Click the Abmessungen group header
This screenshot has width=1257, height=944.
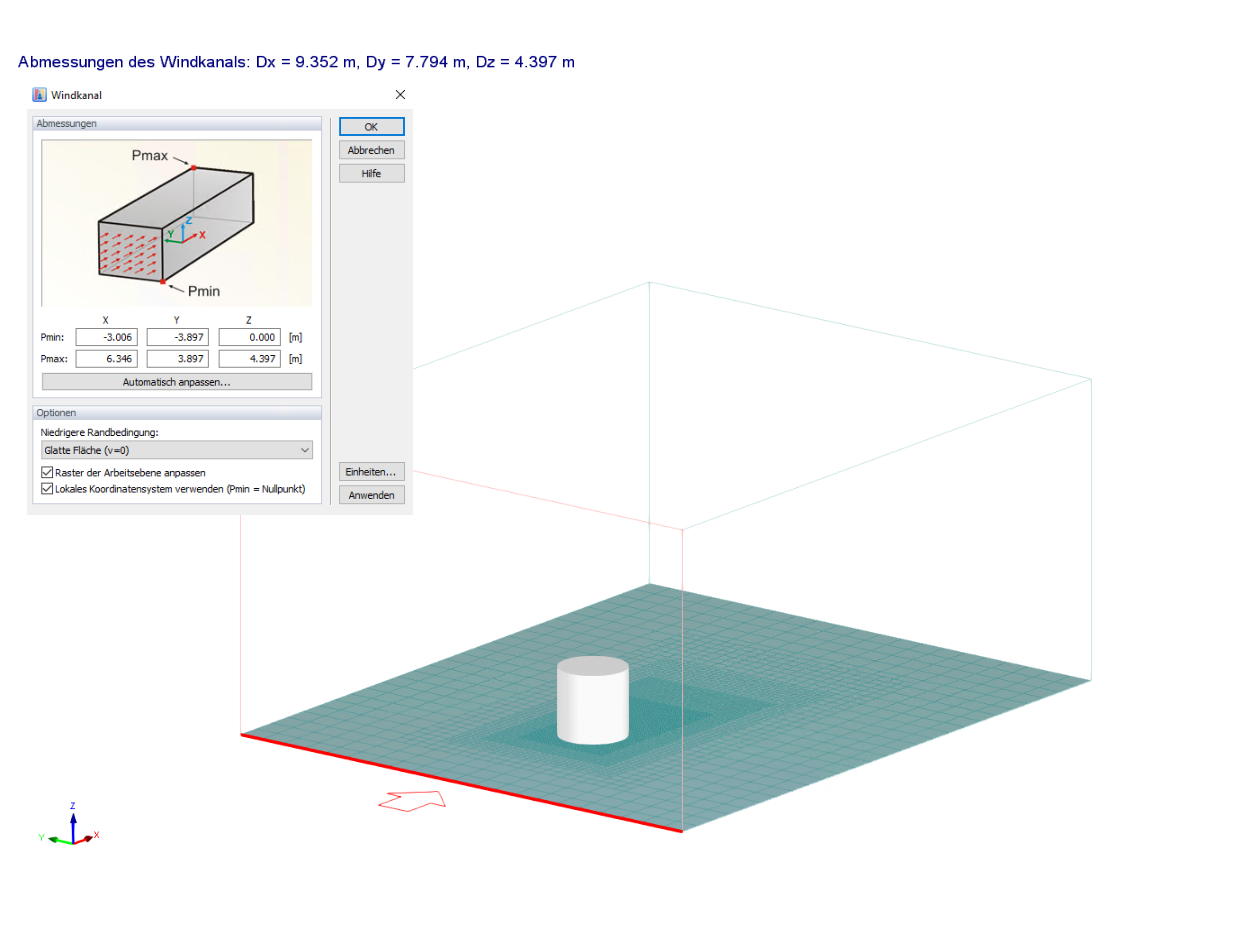pyautogui.click(x=177, y=124)
